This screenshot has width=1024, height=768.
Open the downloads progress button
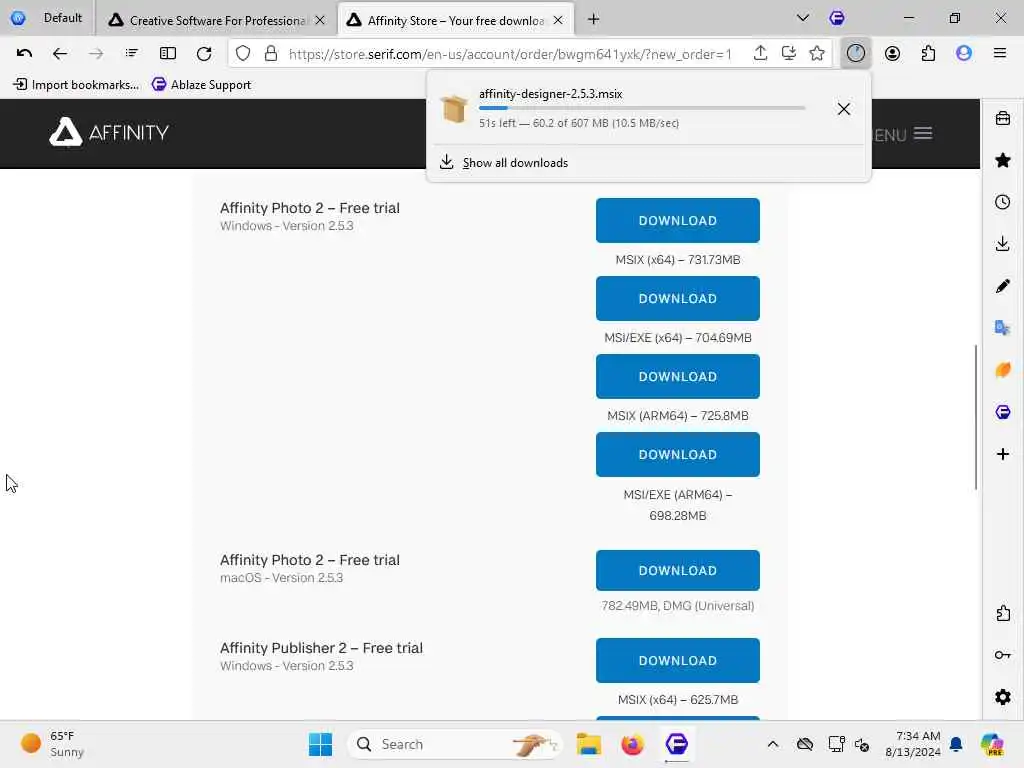click(x=856, y=54)
